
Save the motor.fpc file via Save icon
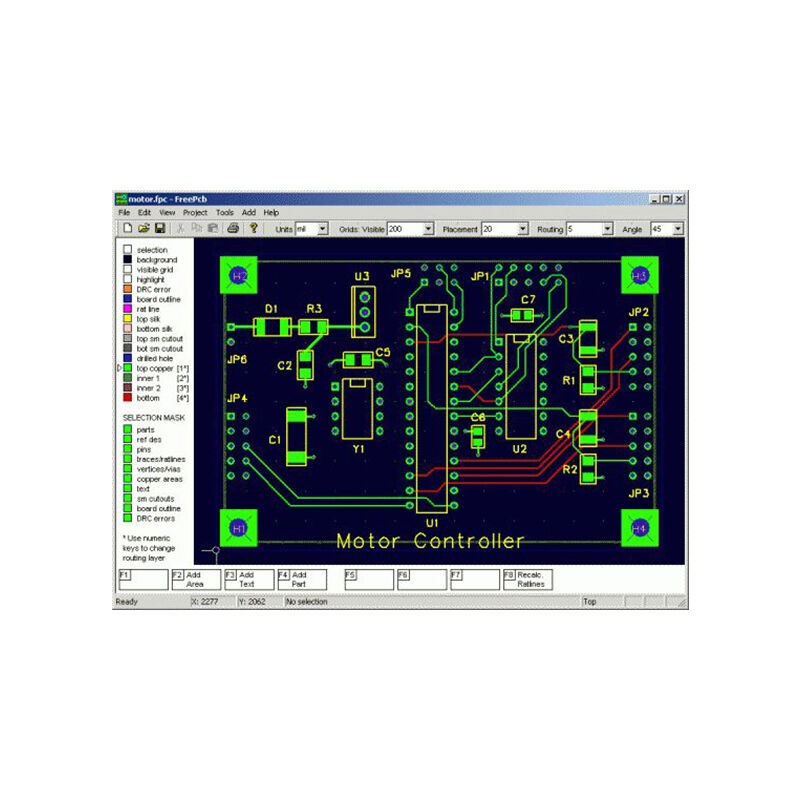click(x=161, y=229)
